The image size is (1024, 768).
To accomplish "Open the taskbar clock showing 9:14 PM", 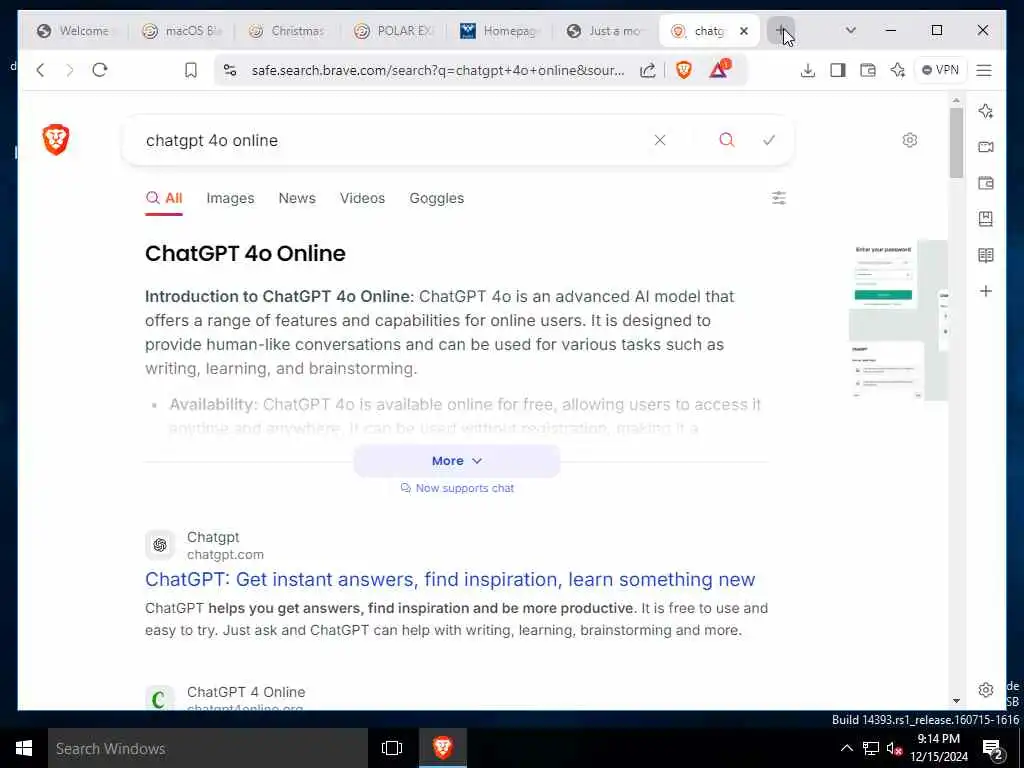I will [938, 748].
